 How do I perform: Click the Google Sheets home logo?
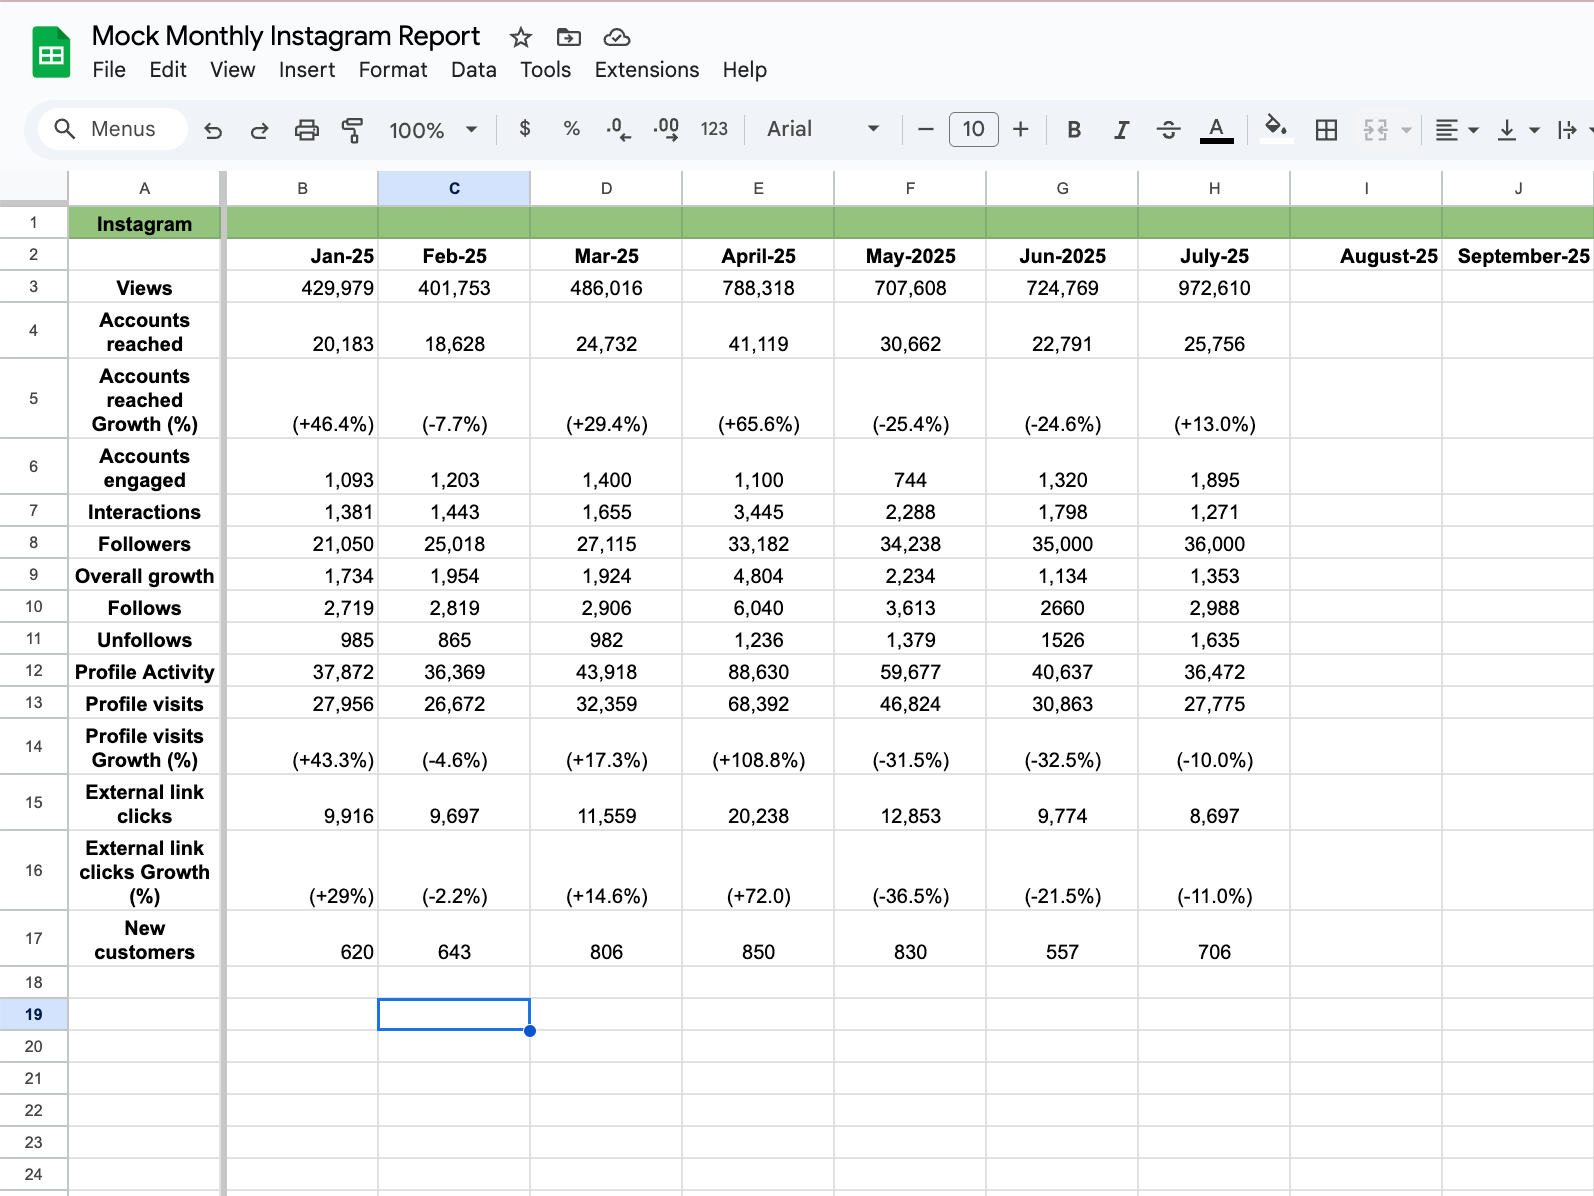pos(51,52)
